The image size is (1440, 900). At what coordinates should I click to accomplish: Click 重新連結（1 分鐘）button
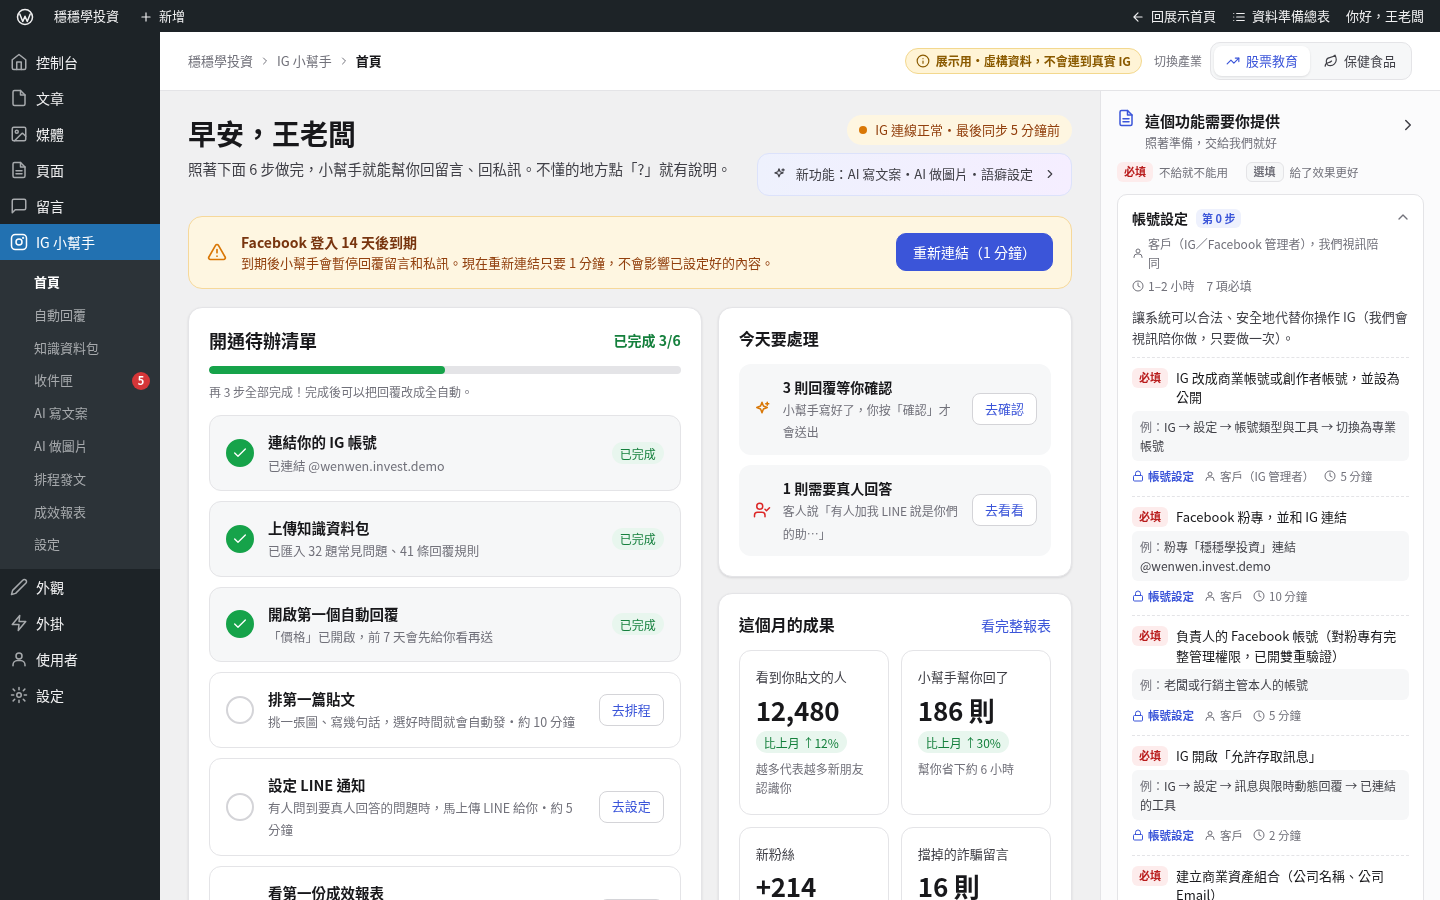974,252
